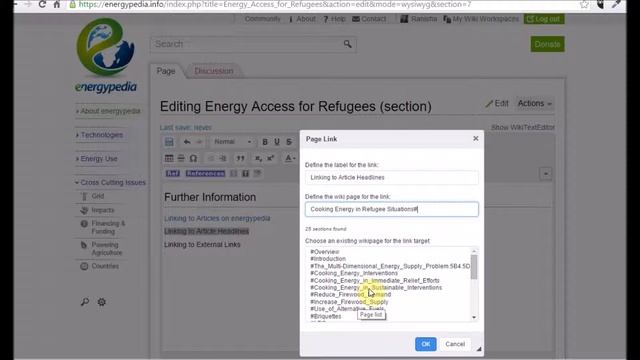Open text color dropdown

tap(289, 158)
